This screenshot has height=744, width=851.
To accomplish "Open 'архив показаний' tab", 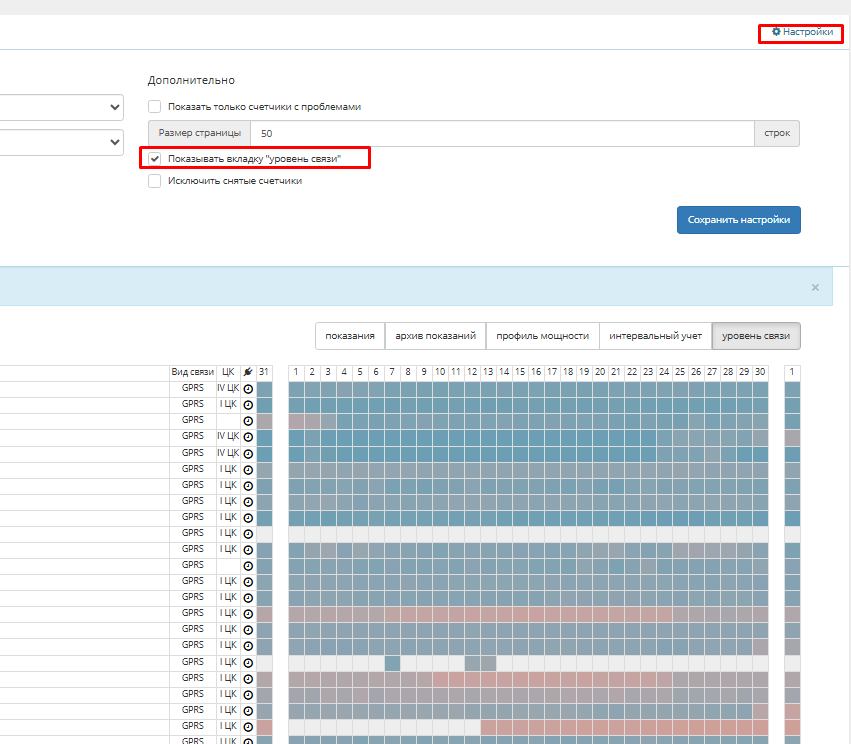I will pyautogui.click(x=435, y=336).
